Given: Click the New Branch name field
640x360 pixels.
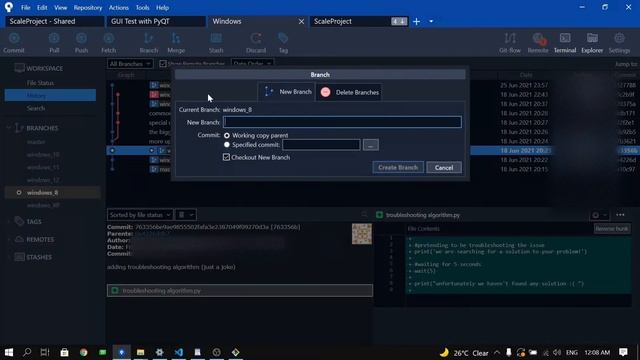Looking at the screenshot, I should point(342,122).
